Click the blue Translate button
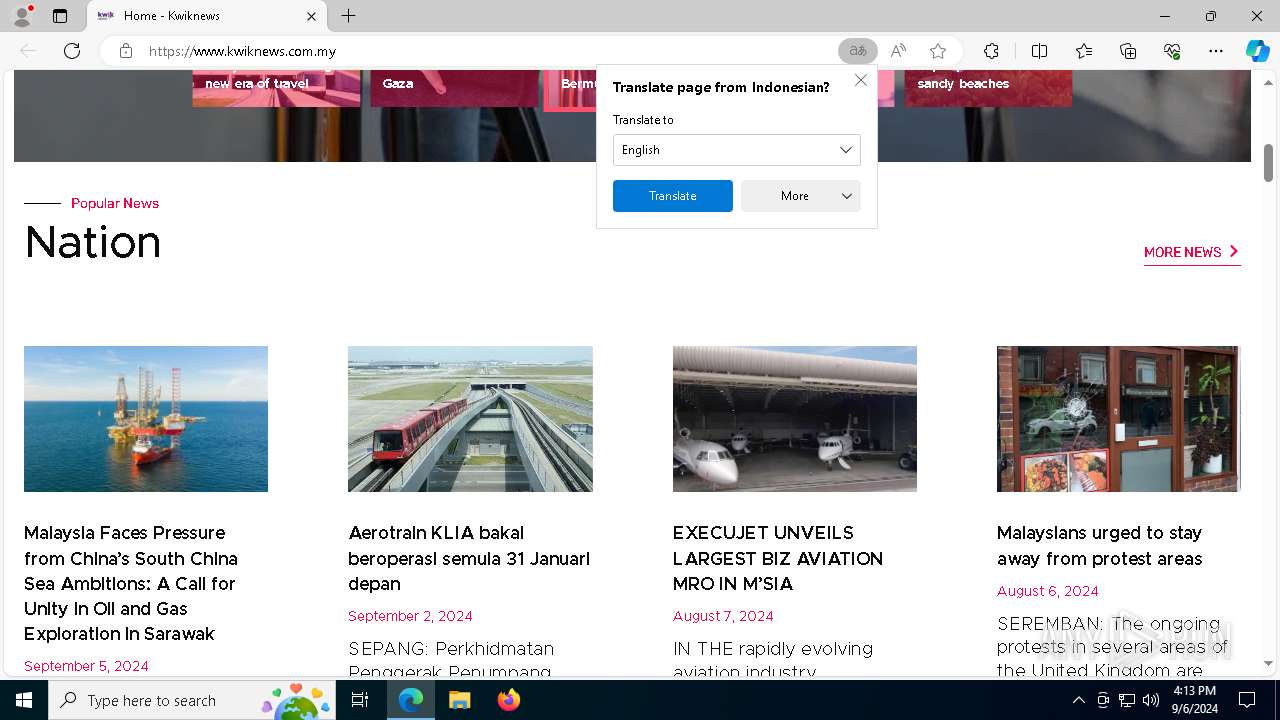The height and width of the screenshot is (720, 1280). pos(673,196)
